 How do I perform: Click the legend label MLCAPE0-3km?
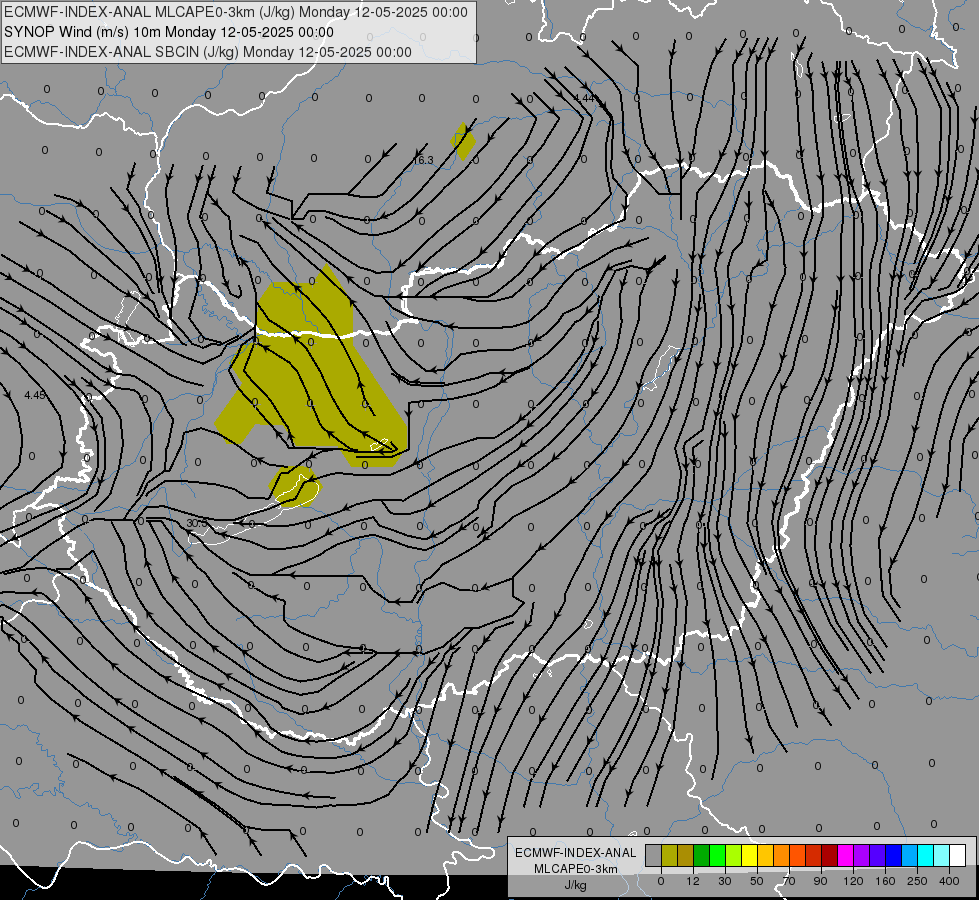pyautogui.click(x=576, y=869)
